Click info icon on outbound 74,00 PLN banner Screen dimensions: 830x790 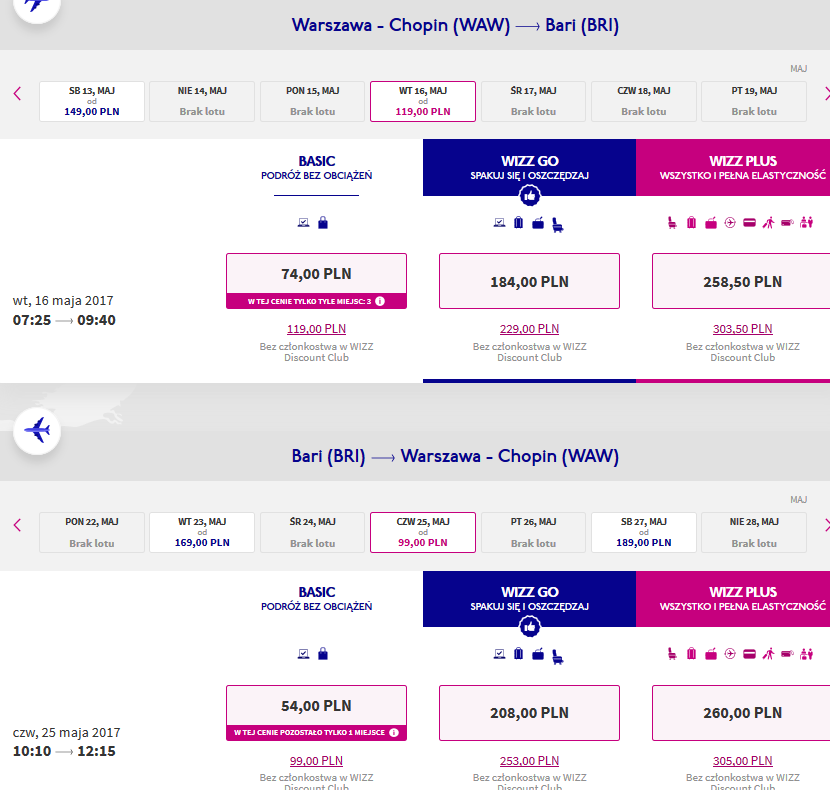pyautogui.click(x=380, y=301)
